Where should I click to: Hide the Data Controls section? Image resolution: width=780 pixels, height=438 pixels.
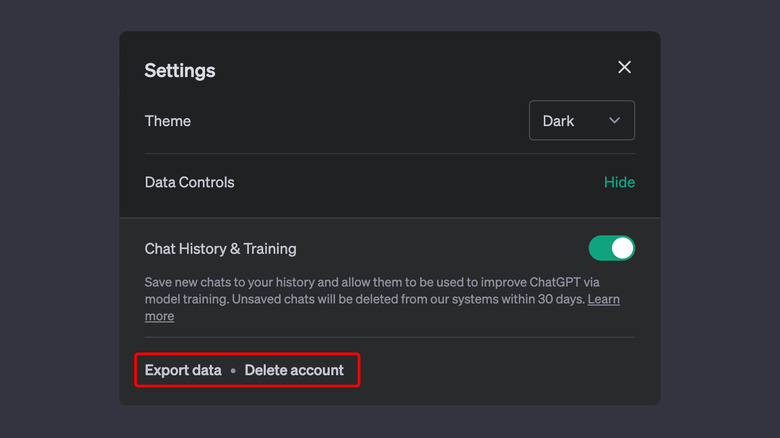[619, 182]
